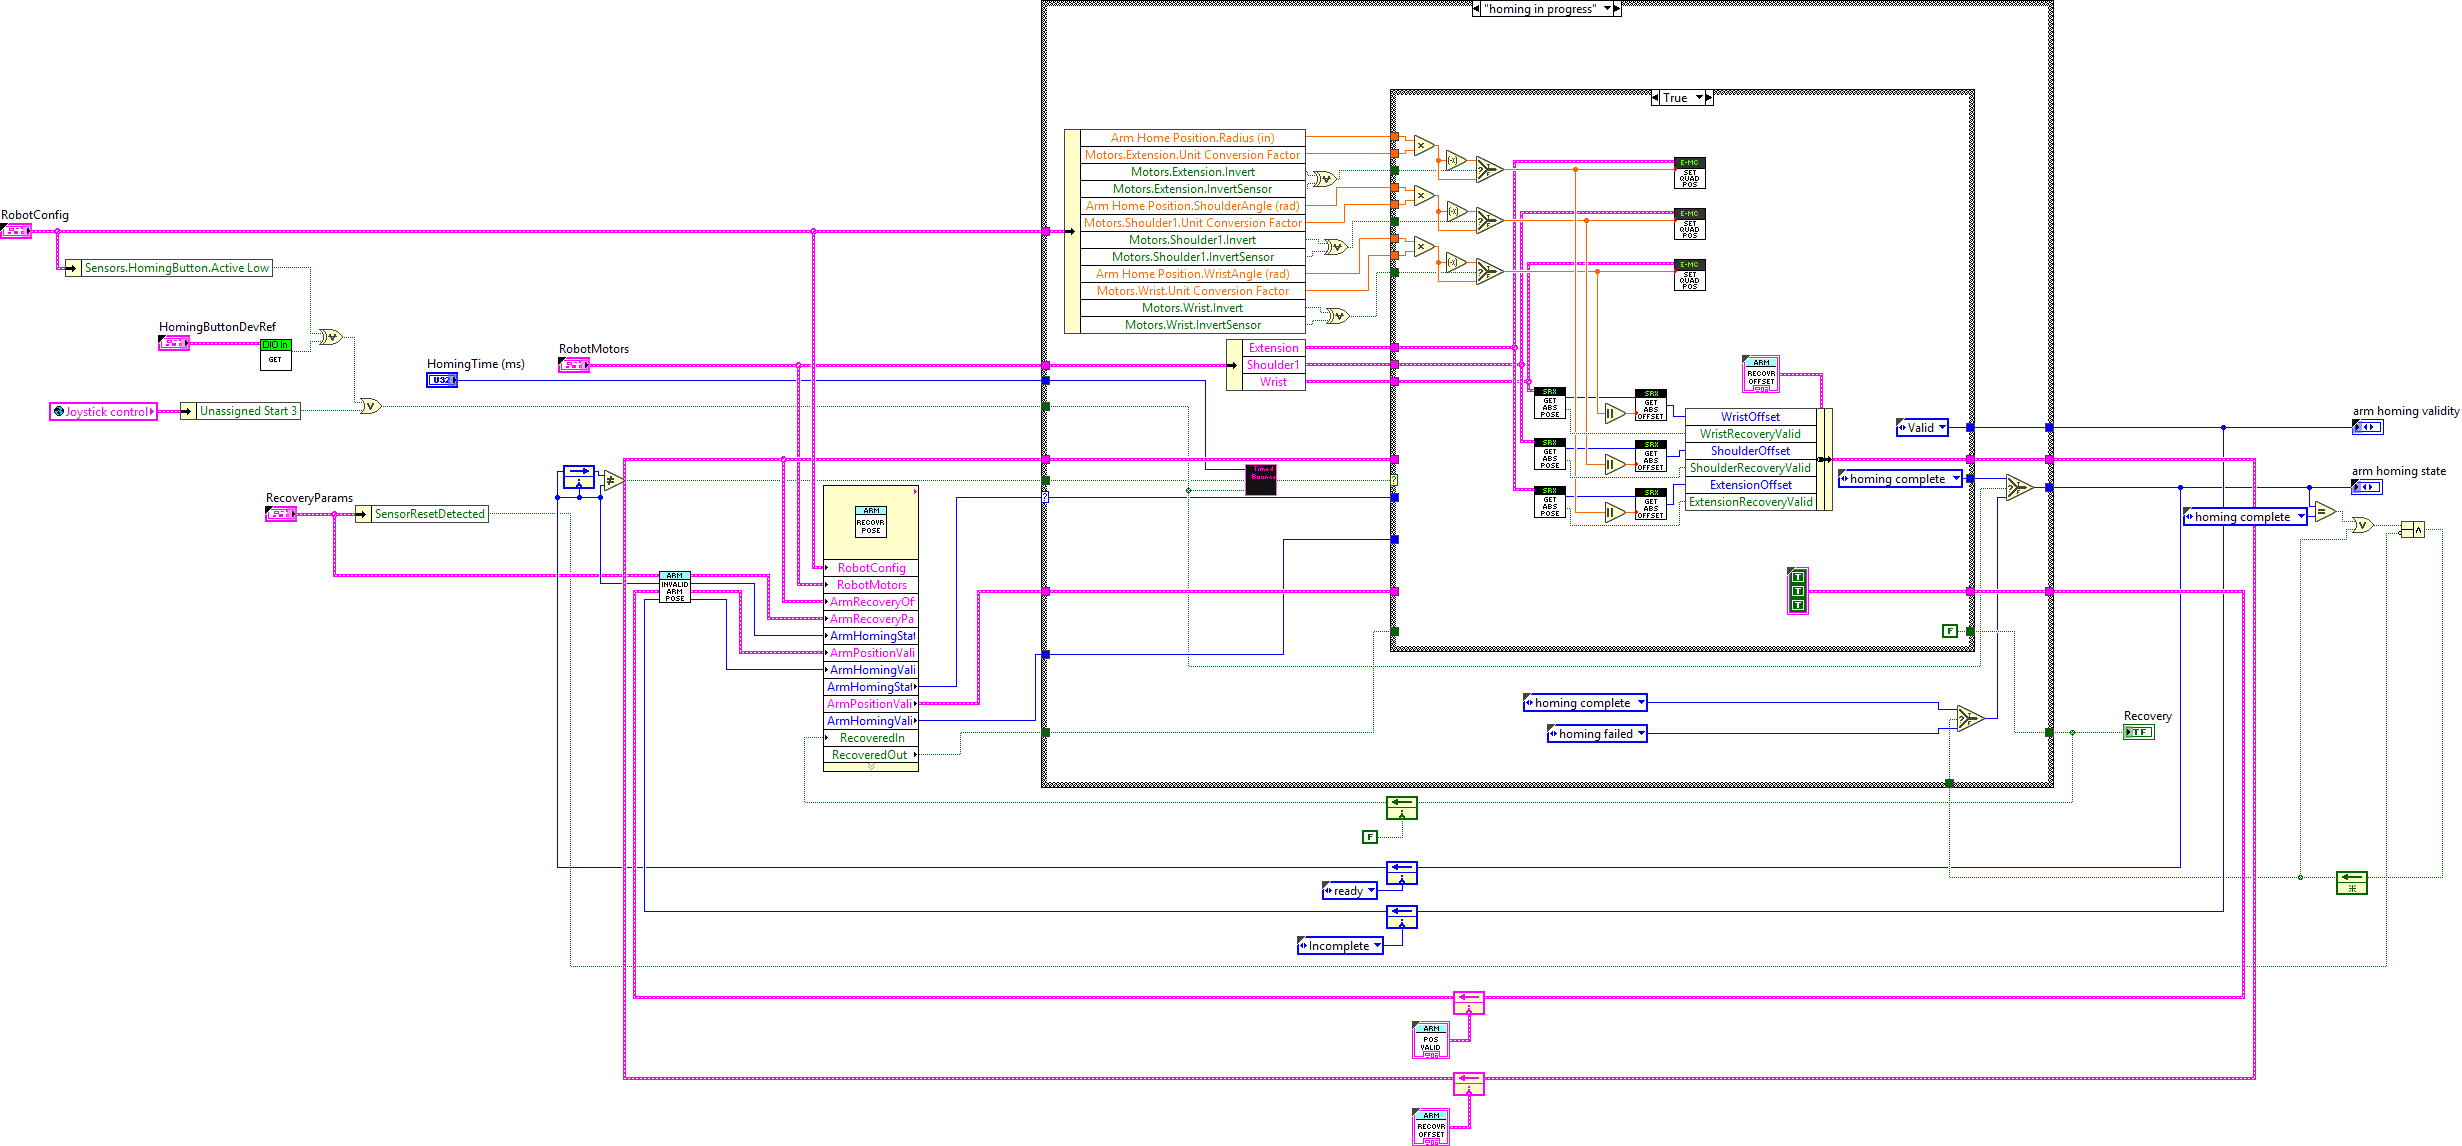Click the "homing in progress" case selector label
Viewport: 2462px width, 1146px height.
click(1540, 9)
